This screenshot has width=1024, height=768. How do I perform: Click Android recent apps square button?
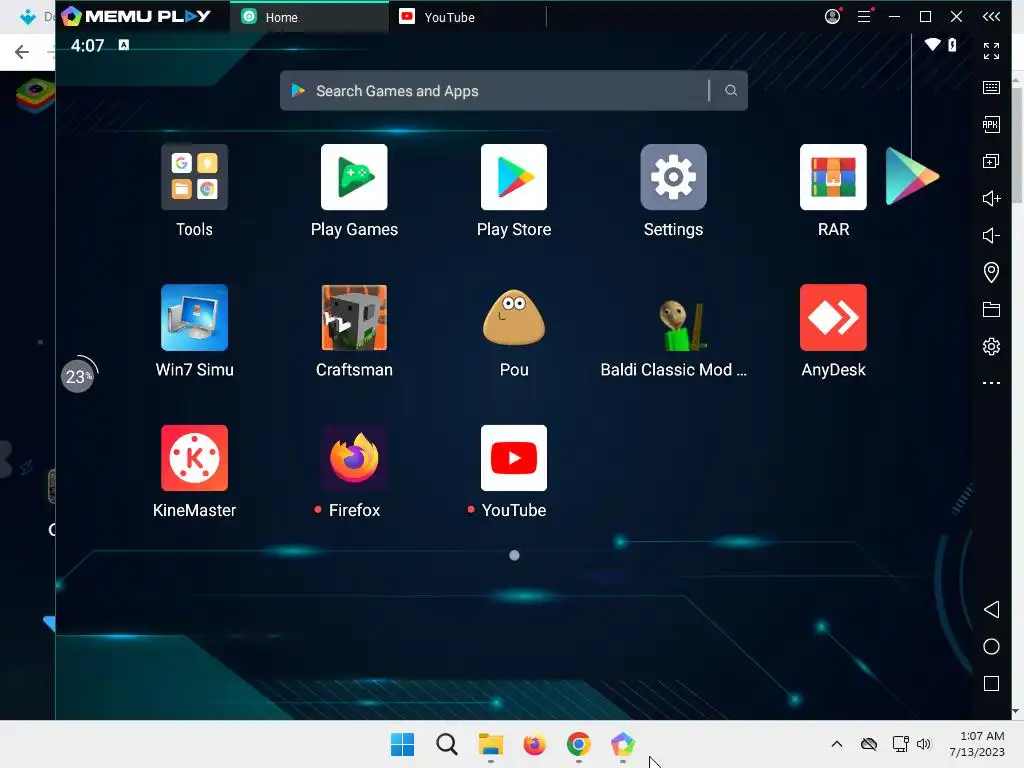click(x=991, y=684)
